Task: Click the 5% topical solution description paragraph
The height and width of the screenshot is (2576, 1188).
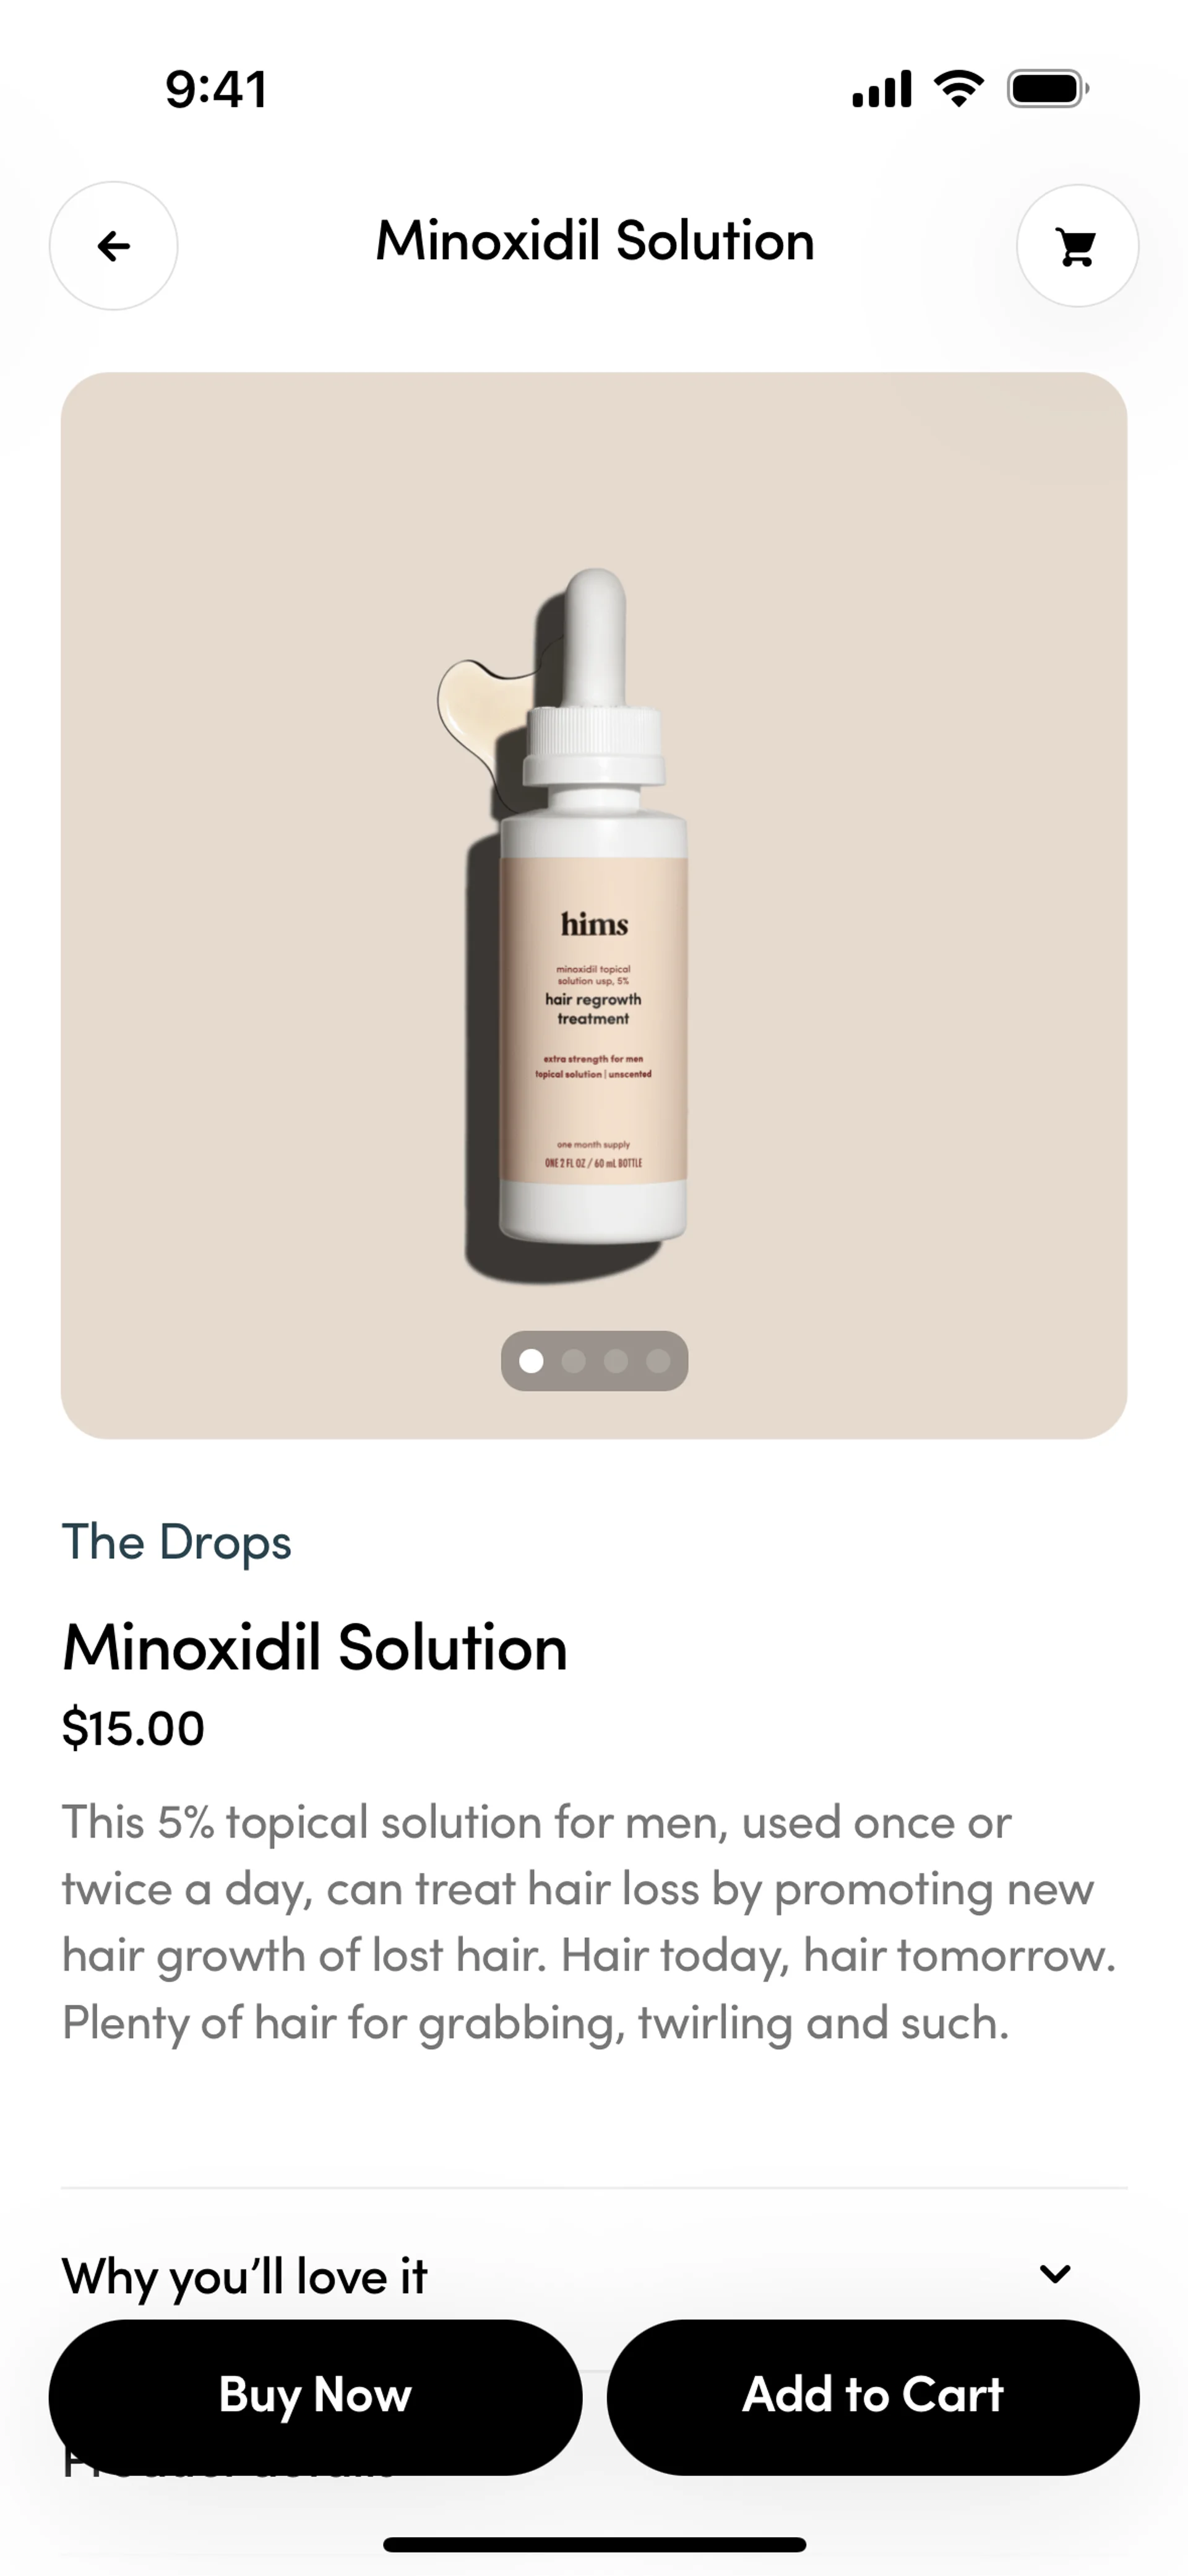Action: pyautogui.click(x=589, y=1922)
